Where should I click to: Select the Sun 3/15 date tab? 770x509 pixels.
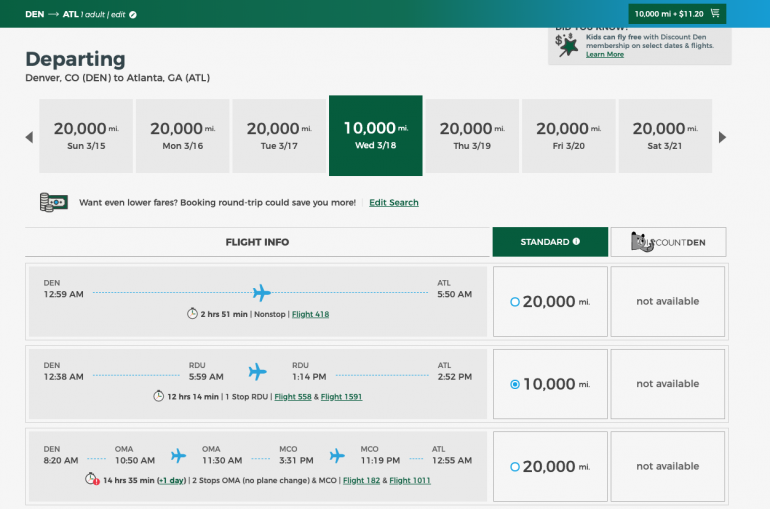(86, 136)
